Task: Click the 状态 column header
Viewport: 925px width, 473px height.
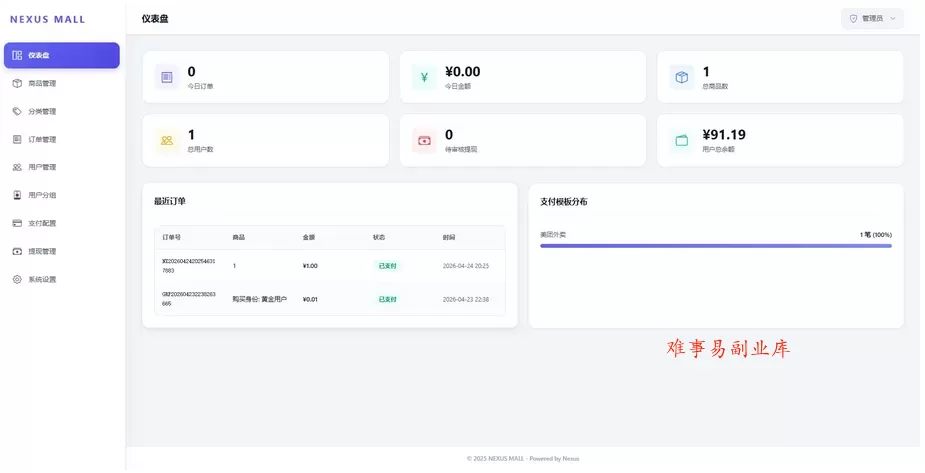Action: [x=379, y=237]
